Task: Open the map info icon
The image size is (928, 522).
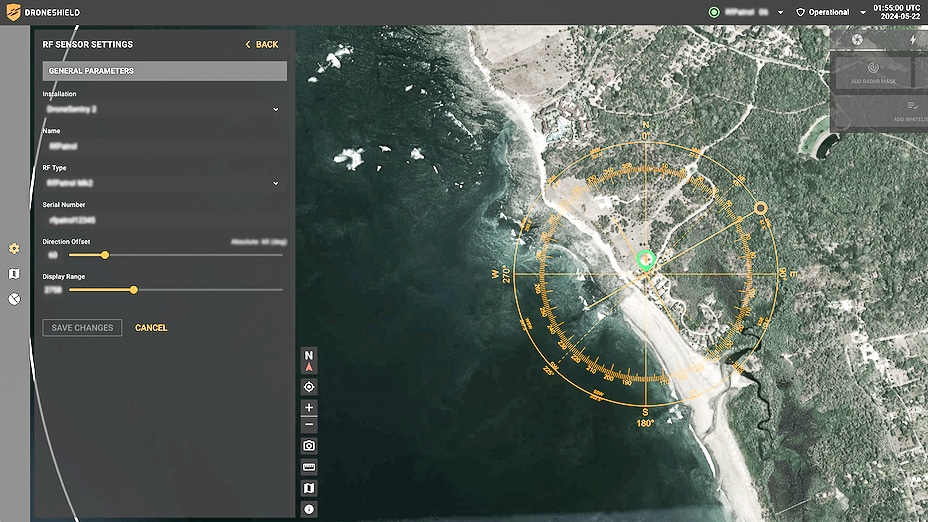Action: pos(309,509)
